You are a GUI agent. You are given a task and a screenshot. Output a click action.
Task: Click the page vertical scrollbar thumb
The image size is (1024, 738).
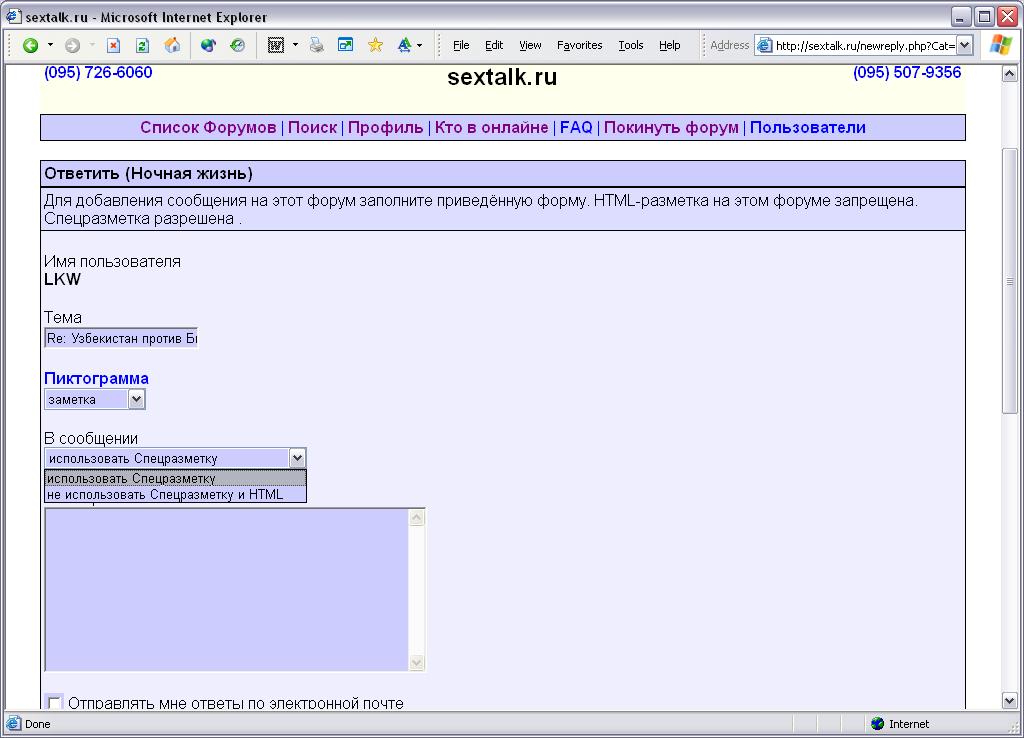[1009, 280]
